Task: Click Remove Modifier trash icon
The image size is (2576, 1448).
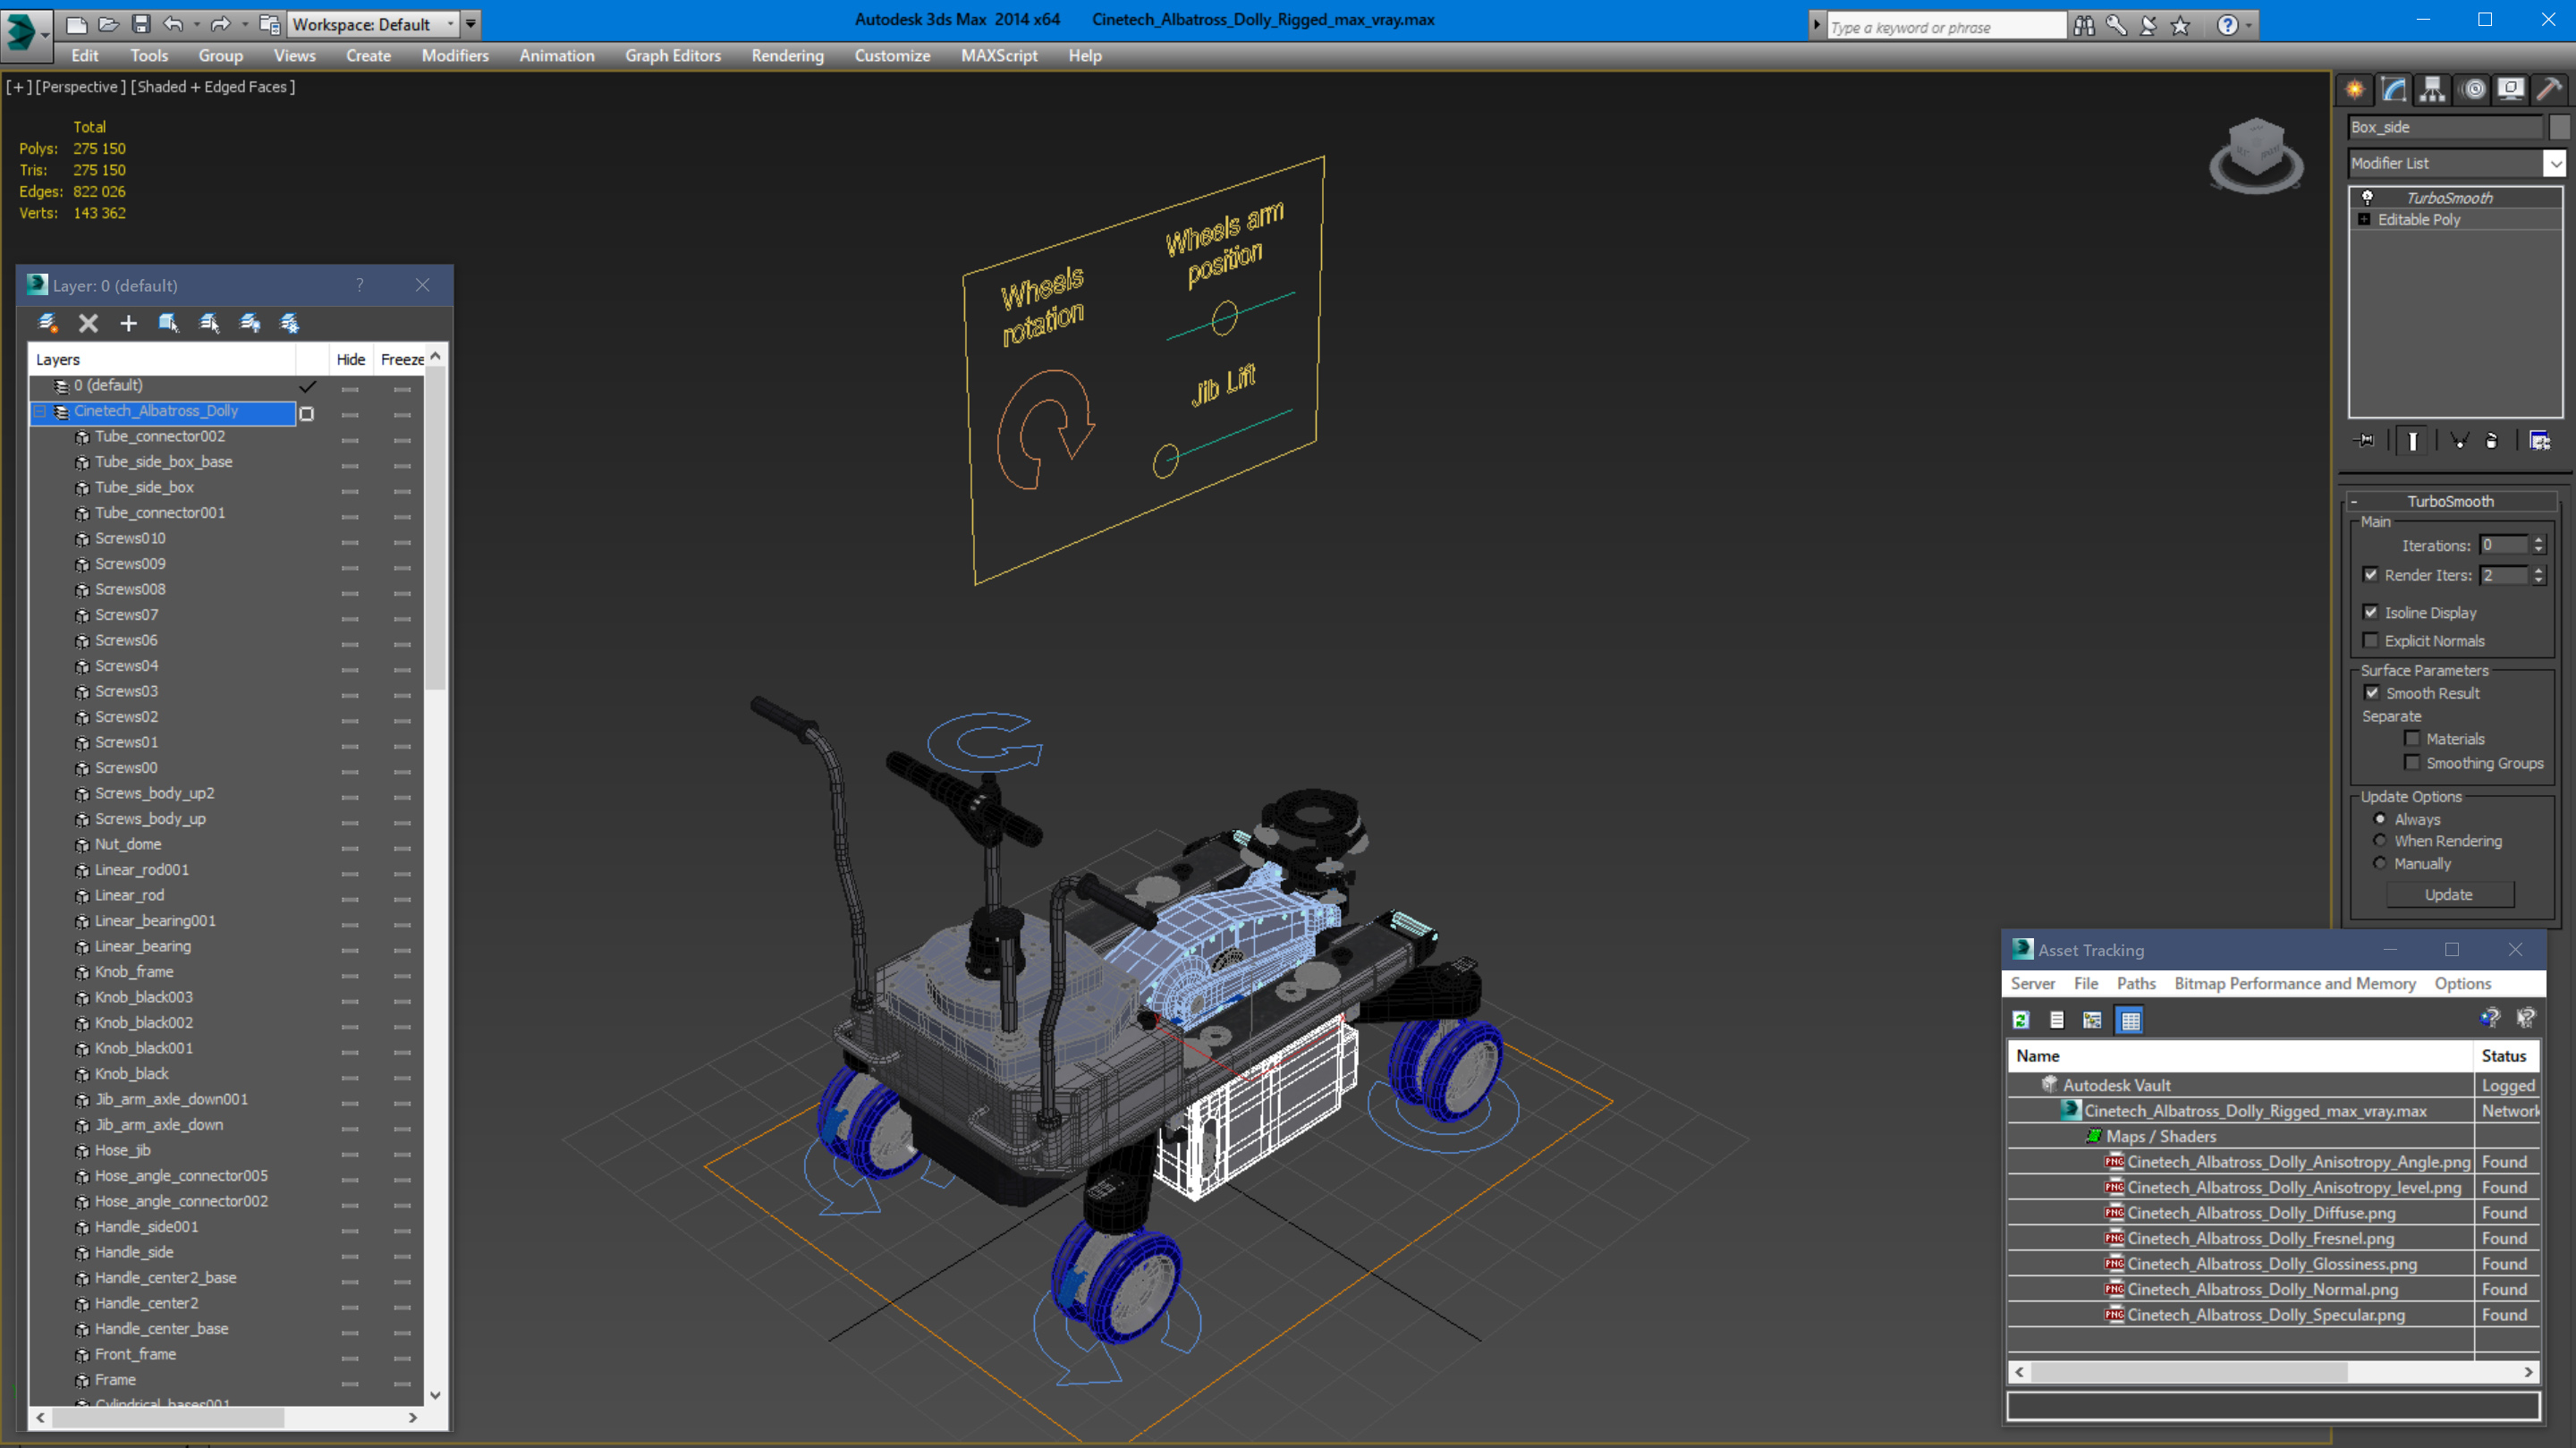Action: tap(2492, 441)
